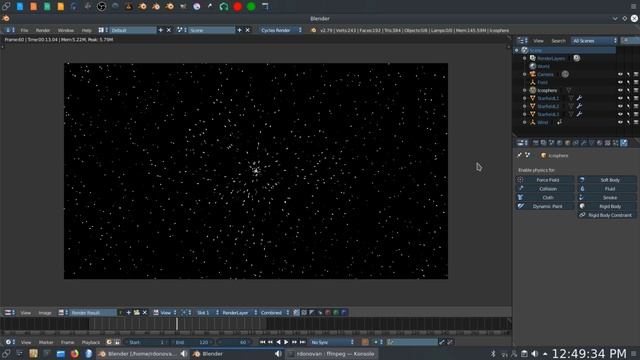Open the Render Layers properties tab icon
This screenshot has height=360, width=640.
543,143
